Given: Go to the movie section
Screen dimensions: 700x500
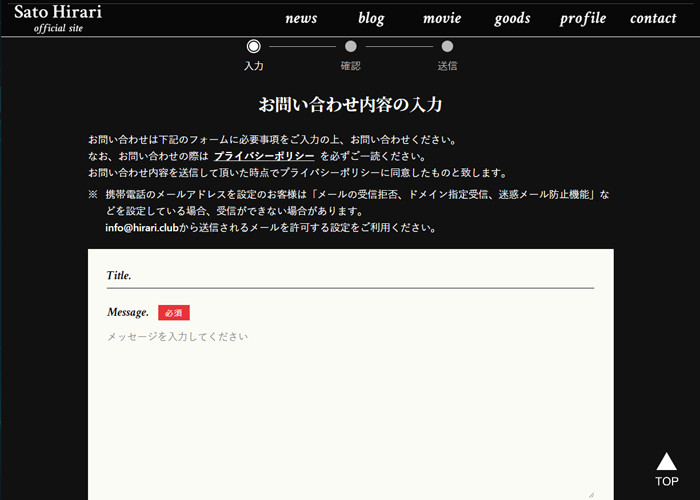Looking at the screenshot, I should click(x=442, y=18).
